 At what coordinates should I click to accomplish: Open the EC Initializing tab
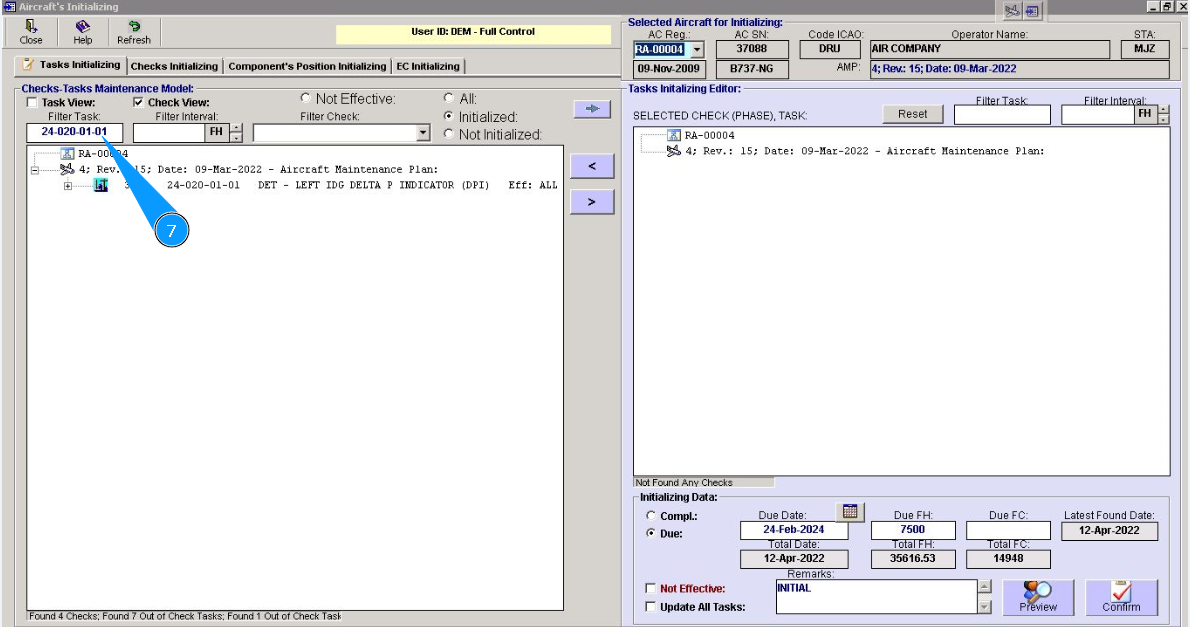point(428,66)
